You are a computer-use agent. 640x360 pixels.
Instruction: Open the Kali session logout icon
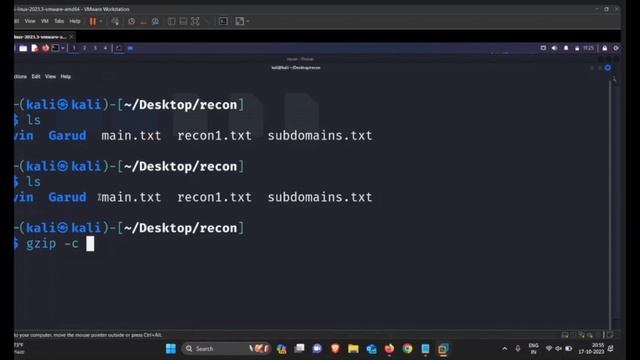(616, 48)
